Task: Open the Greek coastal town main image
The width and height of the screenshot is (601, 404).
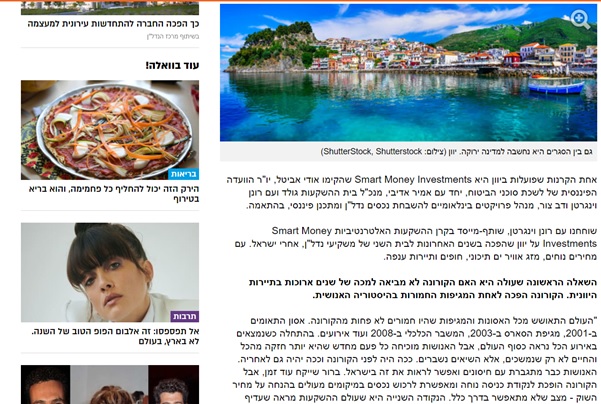Action: pos(408,72)
